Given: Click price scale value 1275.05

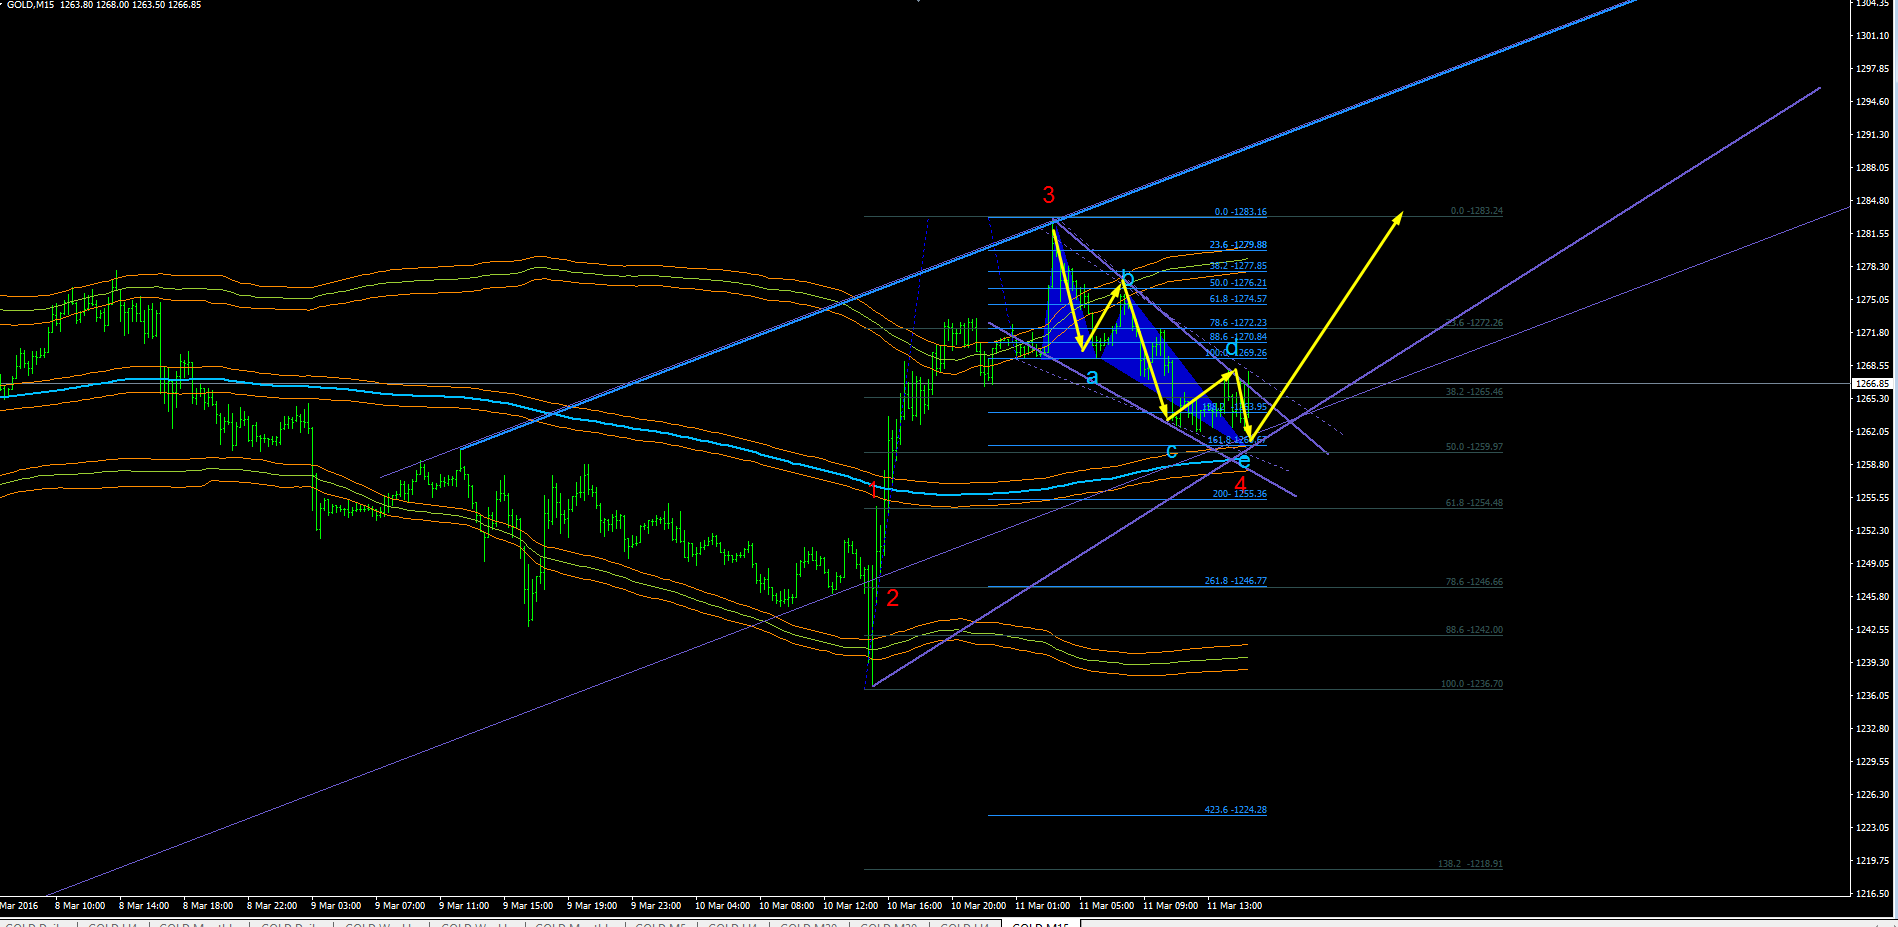Looking at the screenshot, I should click(1873, 300).
